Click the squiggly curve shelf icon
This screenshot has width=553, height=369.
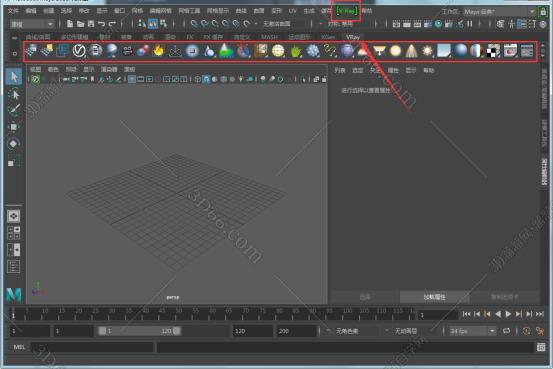(330, 51)
